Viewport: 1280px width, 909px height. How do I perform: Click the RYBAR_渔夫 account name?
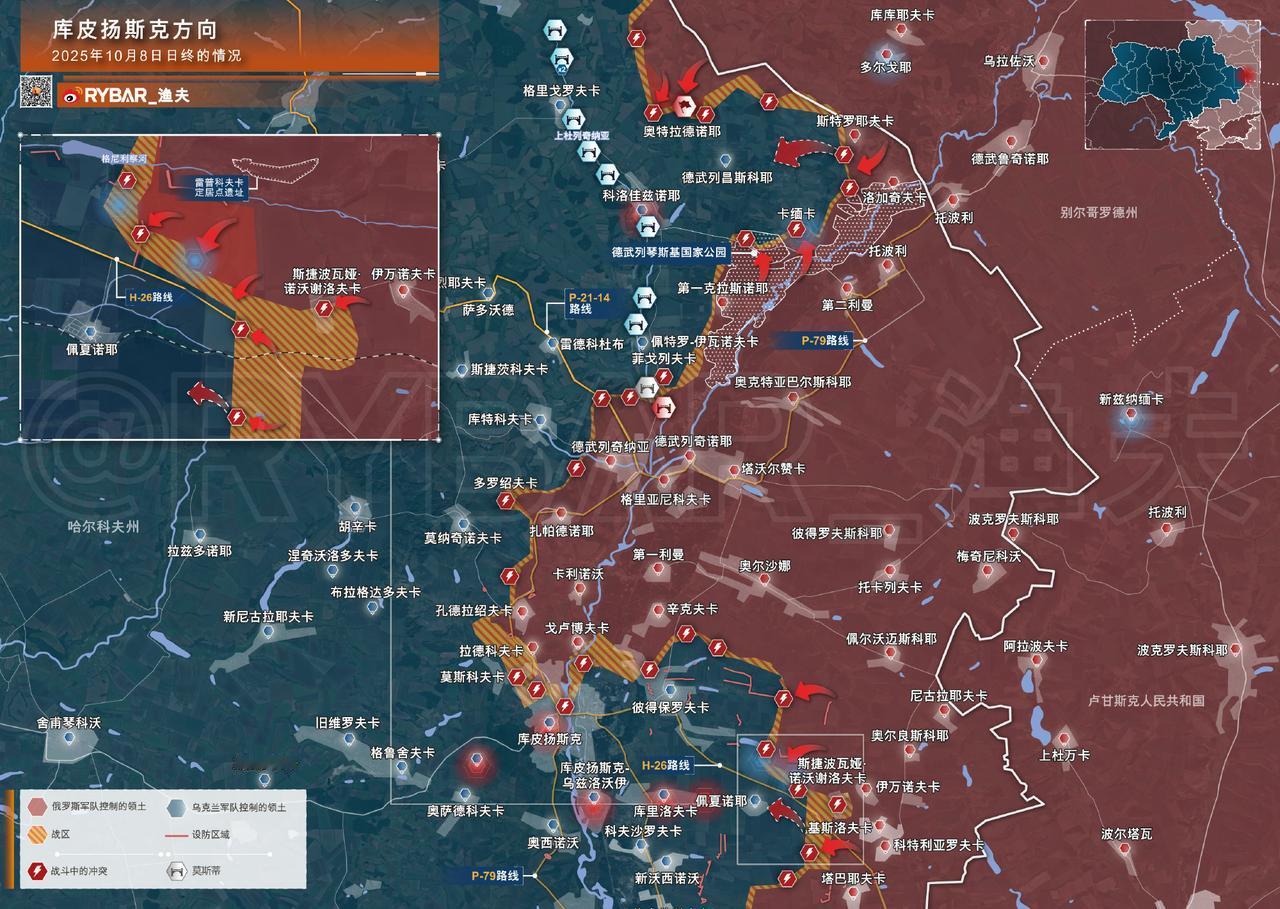point(137,96)
